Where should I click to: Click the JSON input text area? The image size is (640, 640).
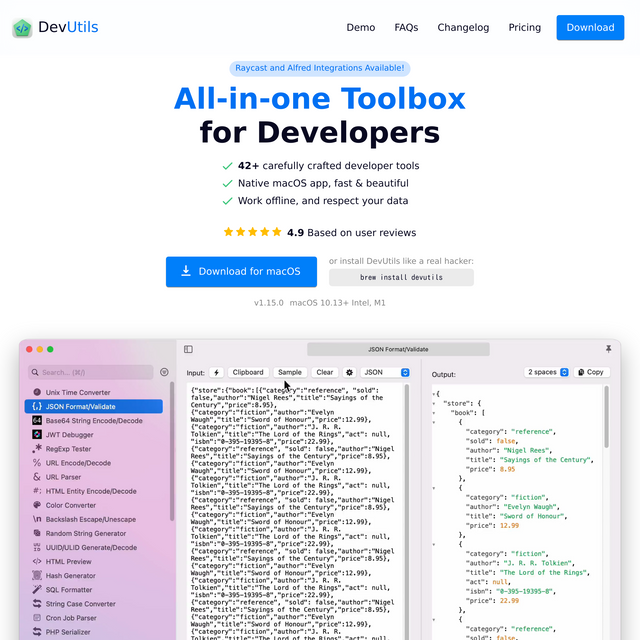295,511
